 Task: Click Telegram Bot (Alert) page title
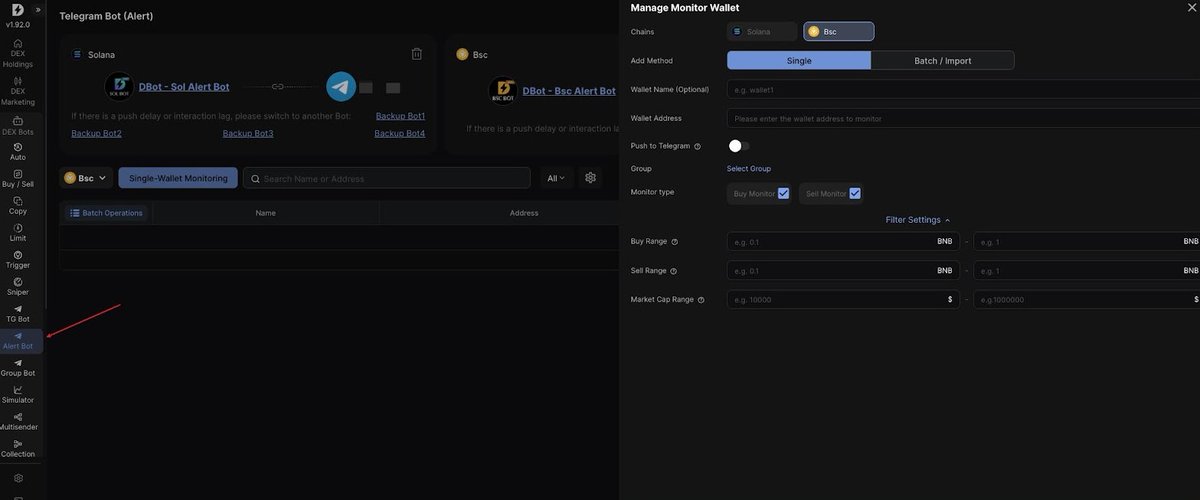coord(106,16)
